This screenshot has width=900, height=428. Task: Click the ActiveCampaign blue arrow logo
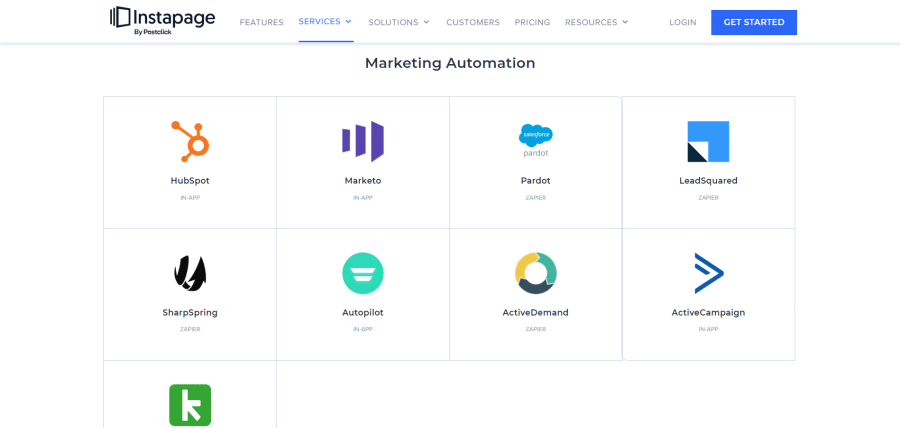(x=709, y=273)
